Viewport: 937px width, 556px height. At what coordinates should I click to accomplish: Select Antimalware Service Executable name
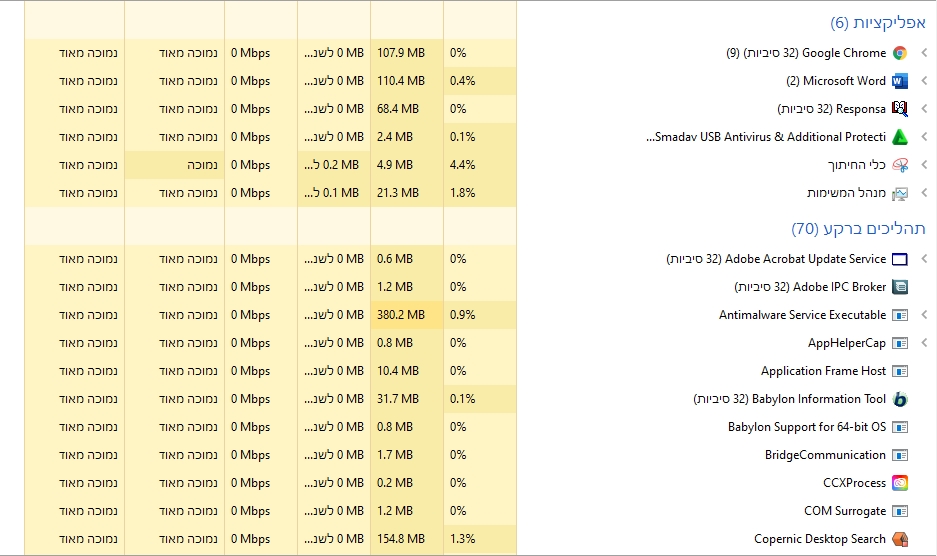point(803,315)
